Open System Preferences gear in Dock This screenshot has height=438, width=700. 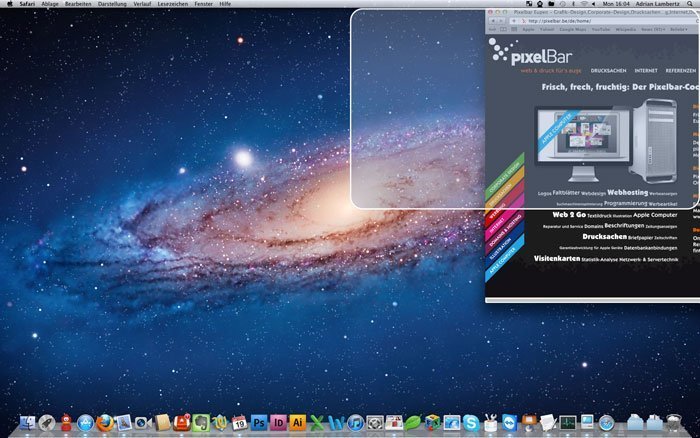[x=375, y=422]
